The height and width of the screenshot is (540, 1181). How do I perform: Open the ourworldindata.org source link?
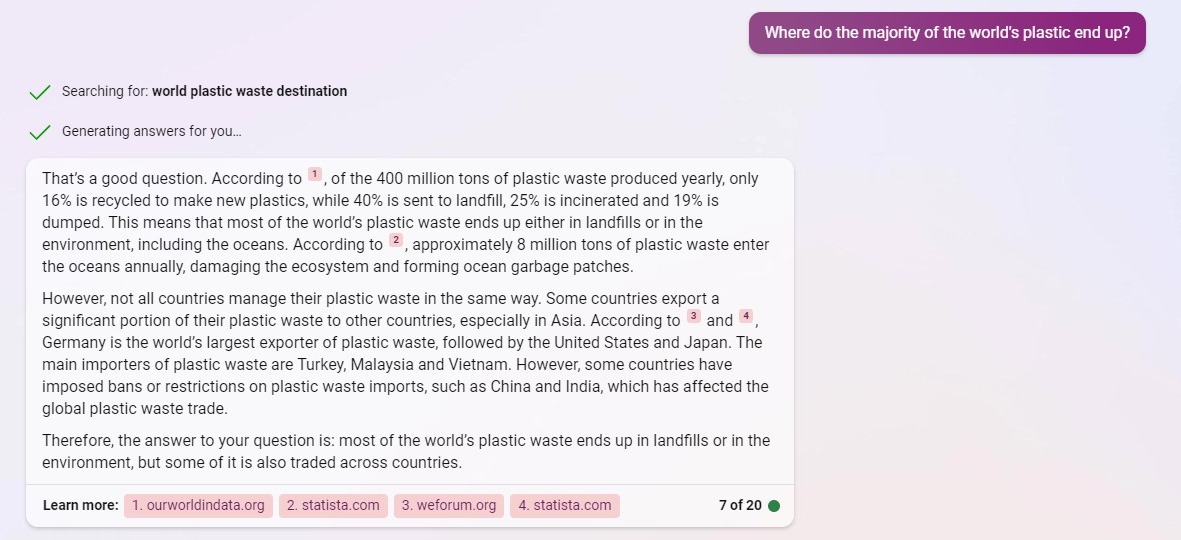click(x=198, y=505)
